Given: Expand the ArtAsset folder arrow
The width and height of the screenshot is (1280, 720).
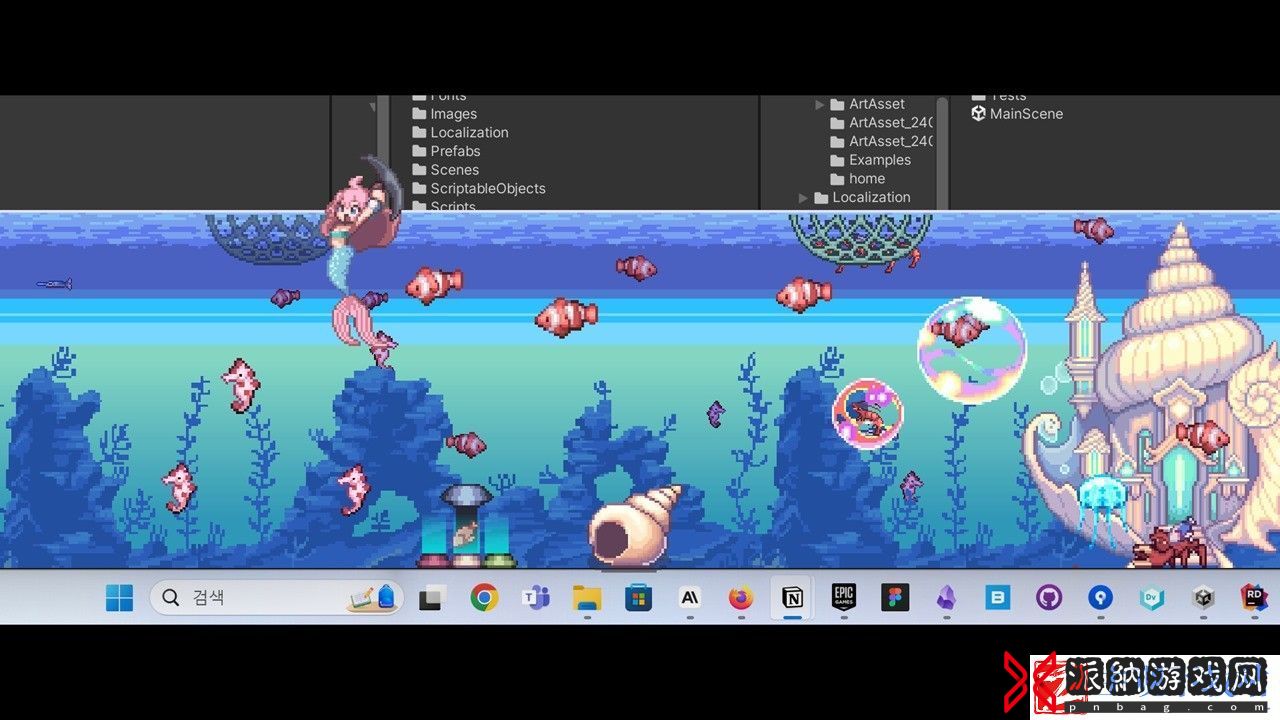Looking at the screenshot, I should tap(820, 104).
